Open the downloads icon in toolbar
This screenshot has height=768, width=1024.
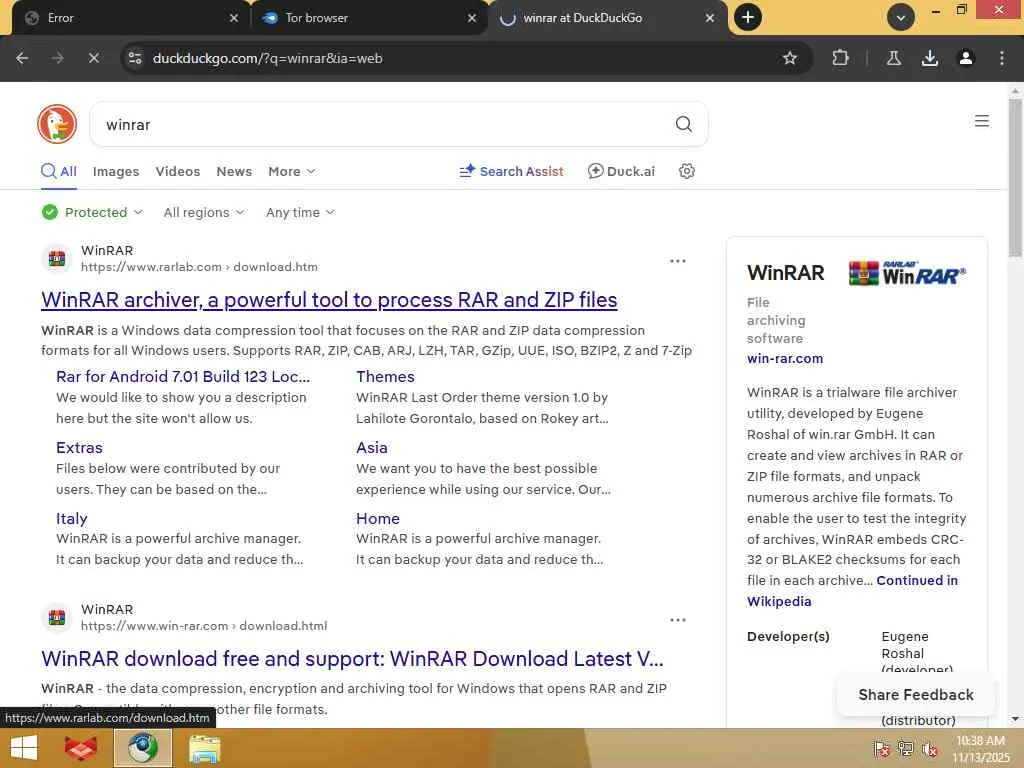coord(929,58)
